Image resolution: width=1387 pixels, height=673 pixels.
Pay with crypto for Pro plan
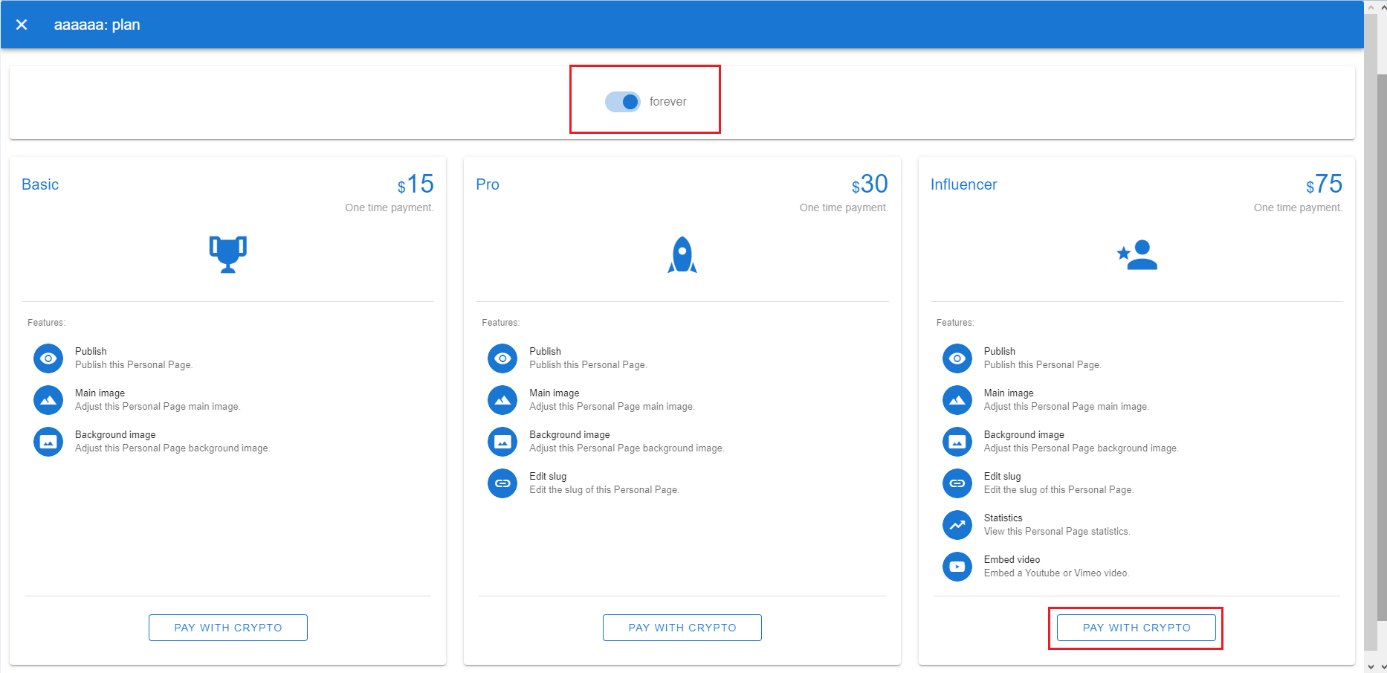[x=682, y=627]
